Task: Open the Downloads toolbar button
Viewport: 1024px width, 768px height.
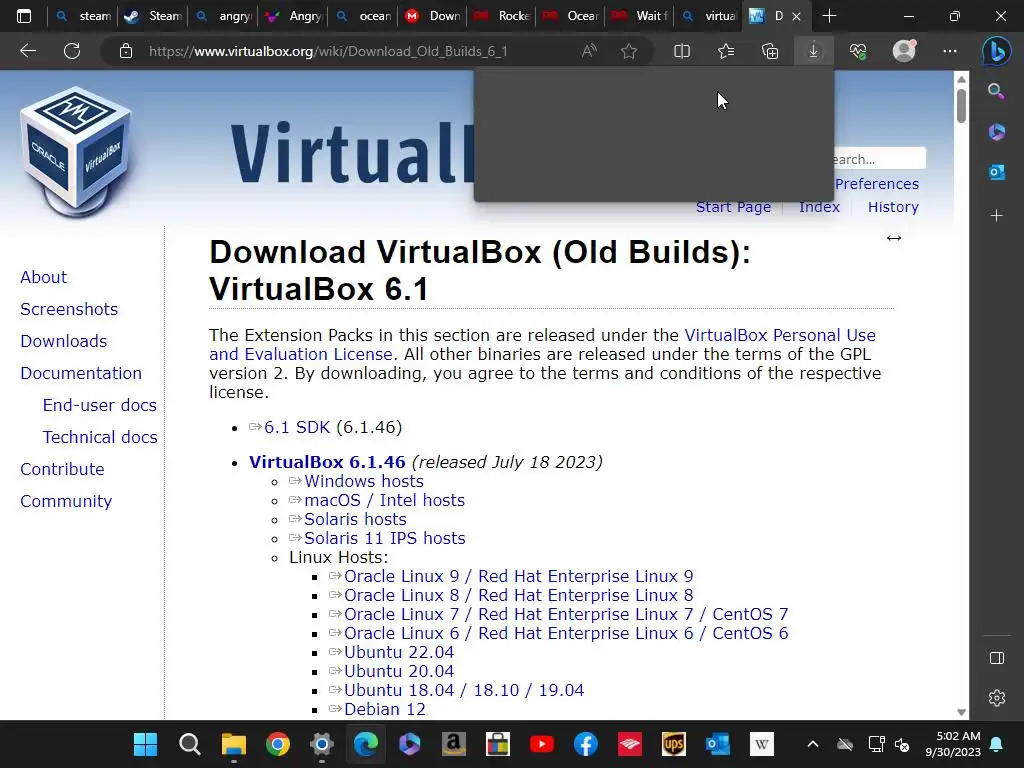Action: tap(814, 51)
